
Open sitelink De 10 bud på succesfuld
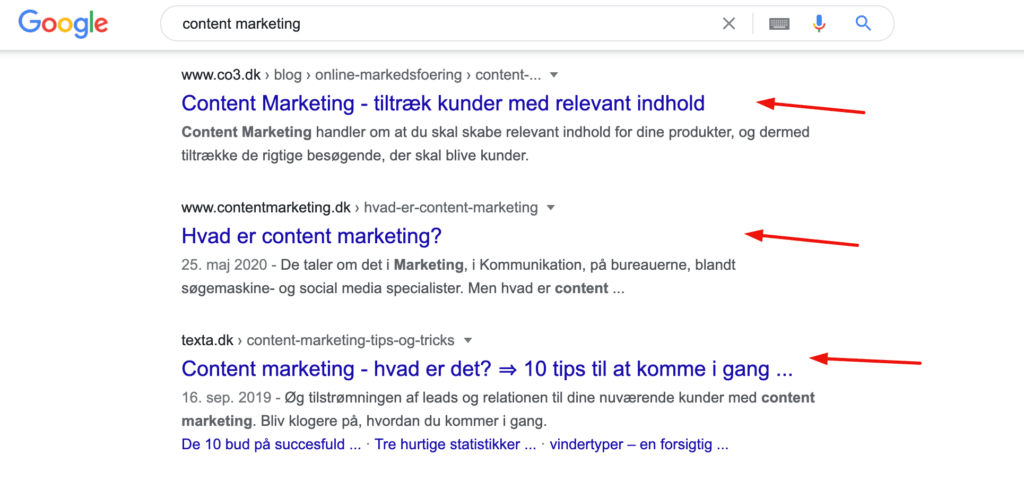(272, 446)
